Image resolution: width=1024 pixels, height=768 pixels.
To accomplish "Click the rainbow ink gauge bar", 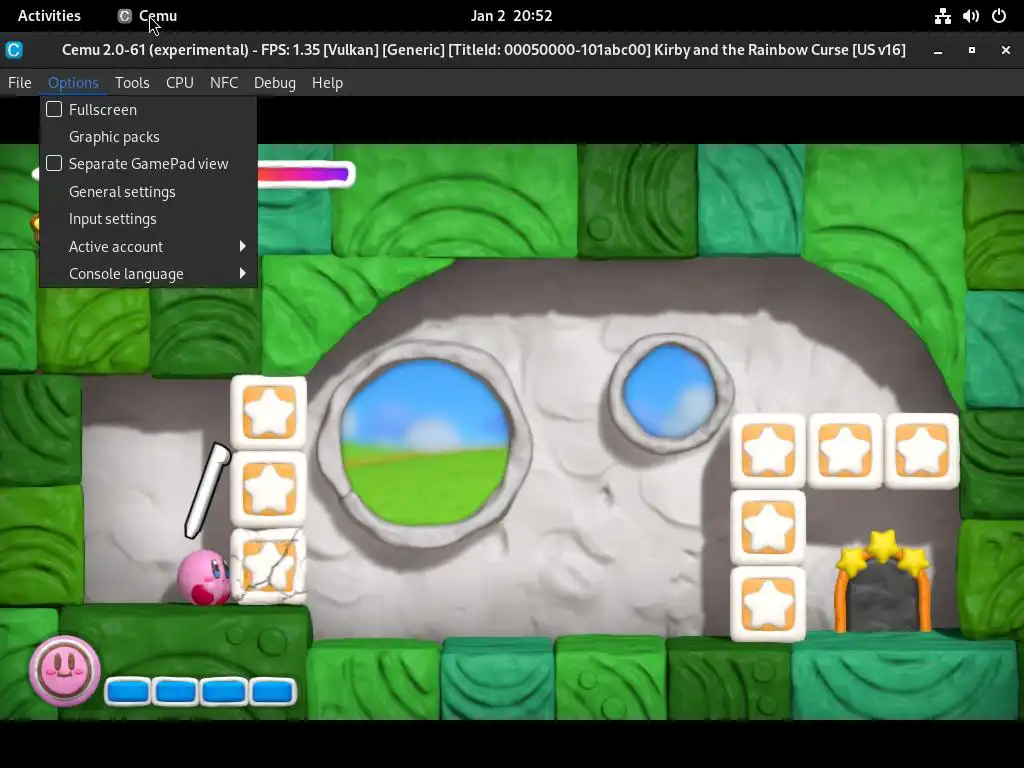I will (x=306, y=174).
